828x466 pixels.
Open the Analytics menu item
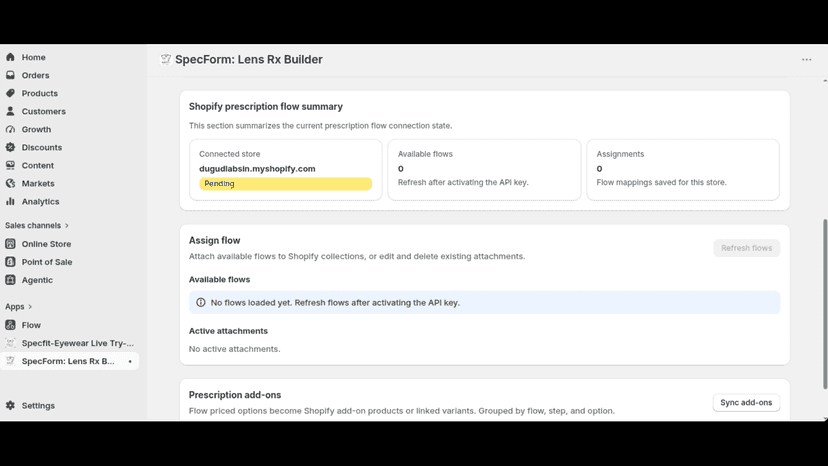point(40,201)
